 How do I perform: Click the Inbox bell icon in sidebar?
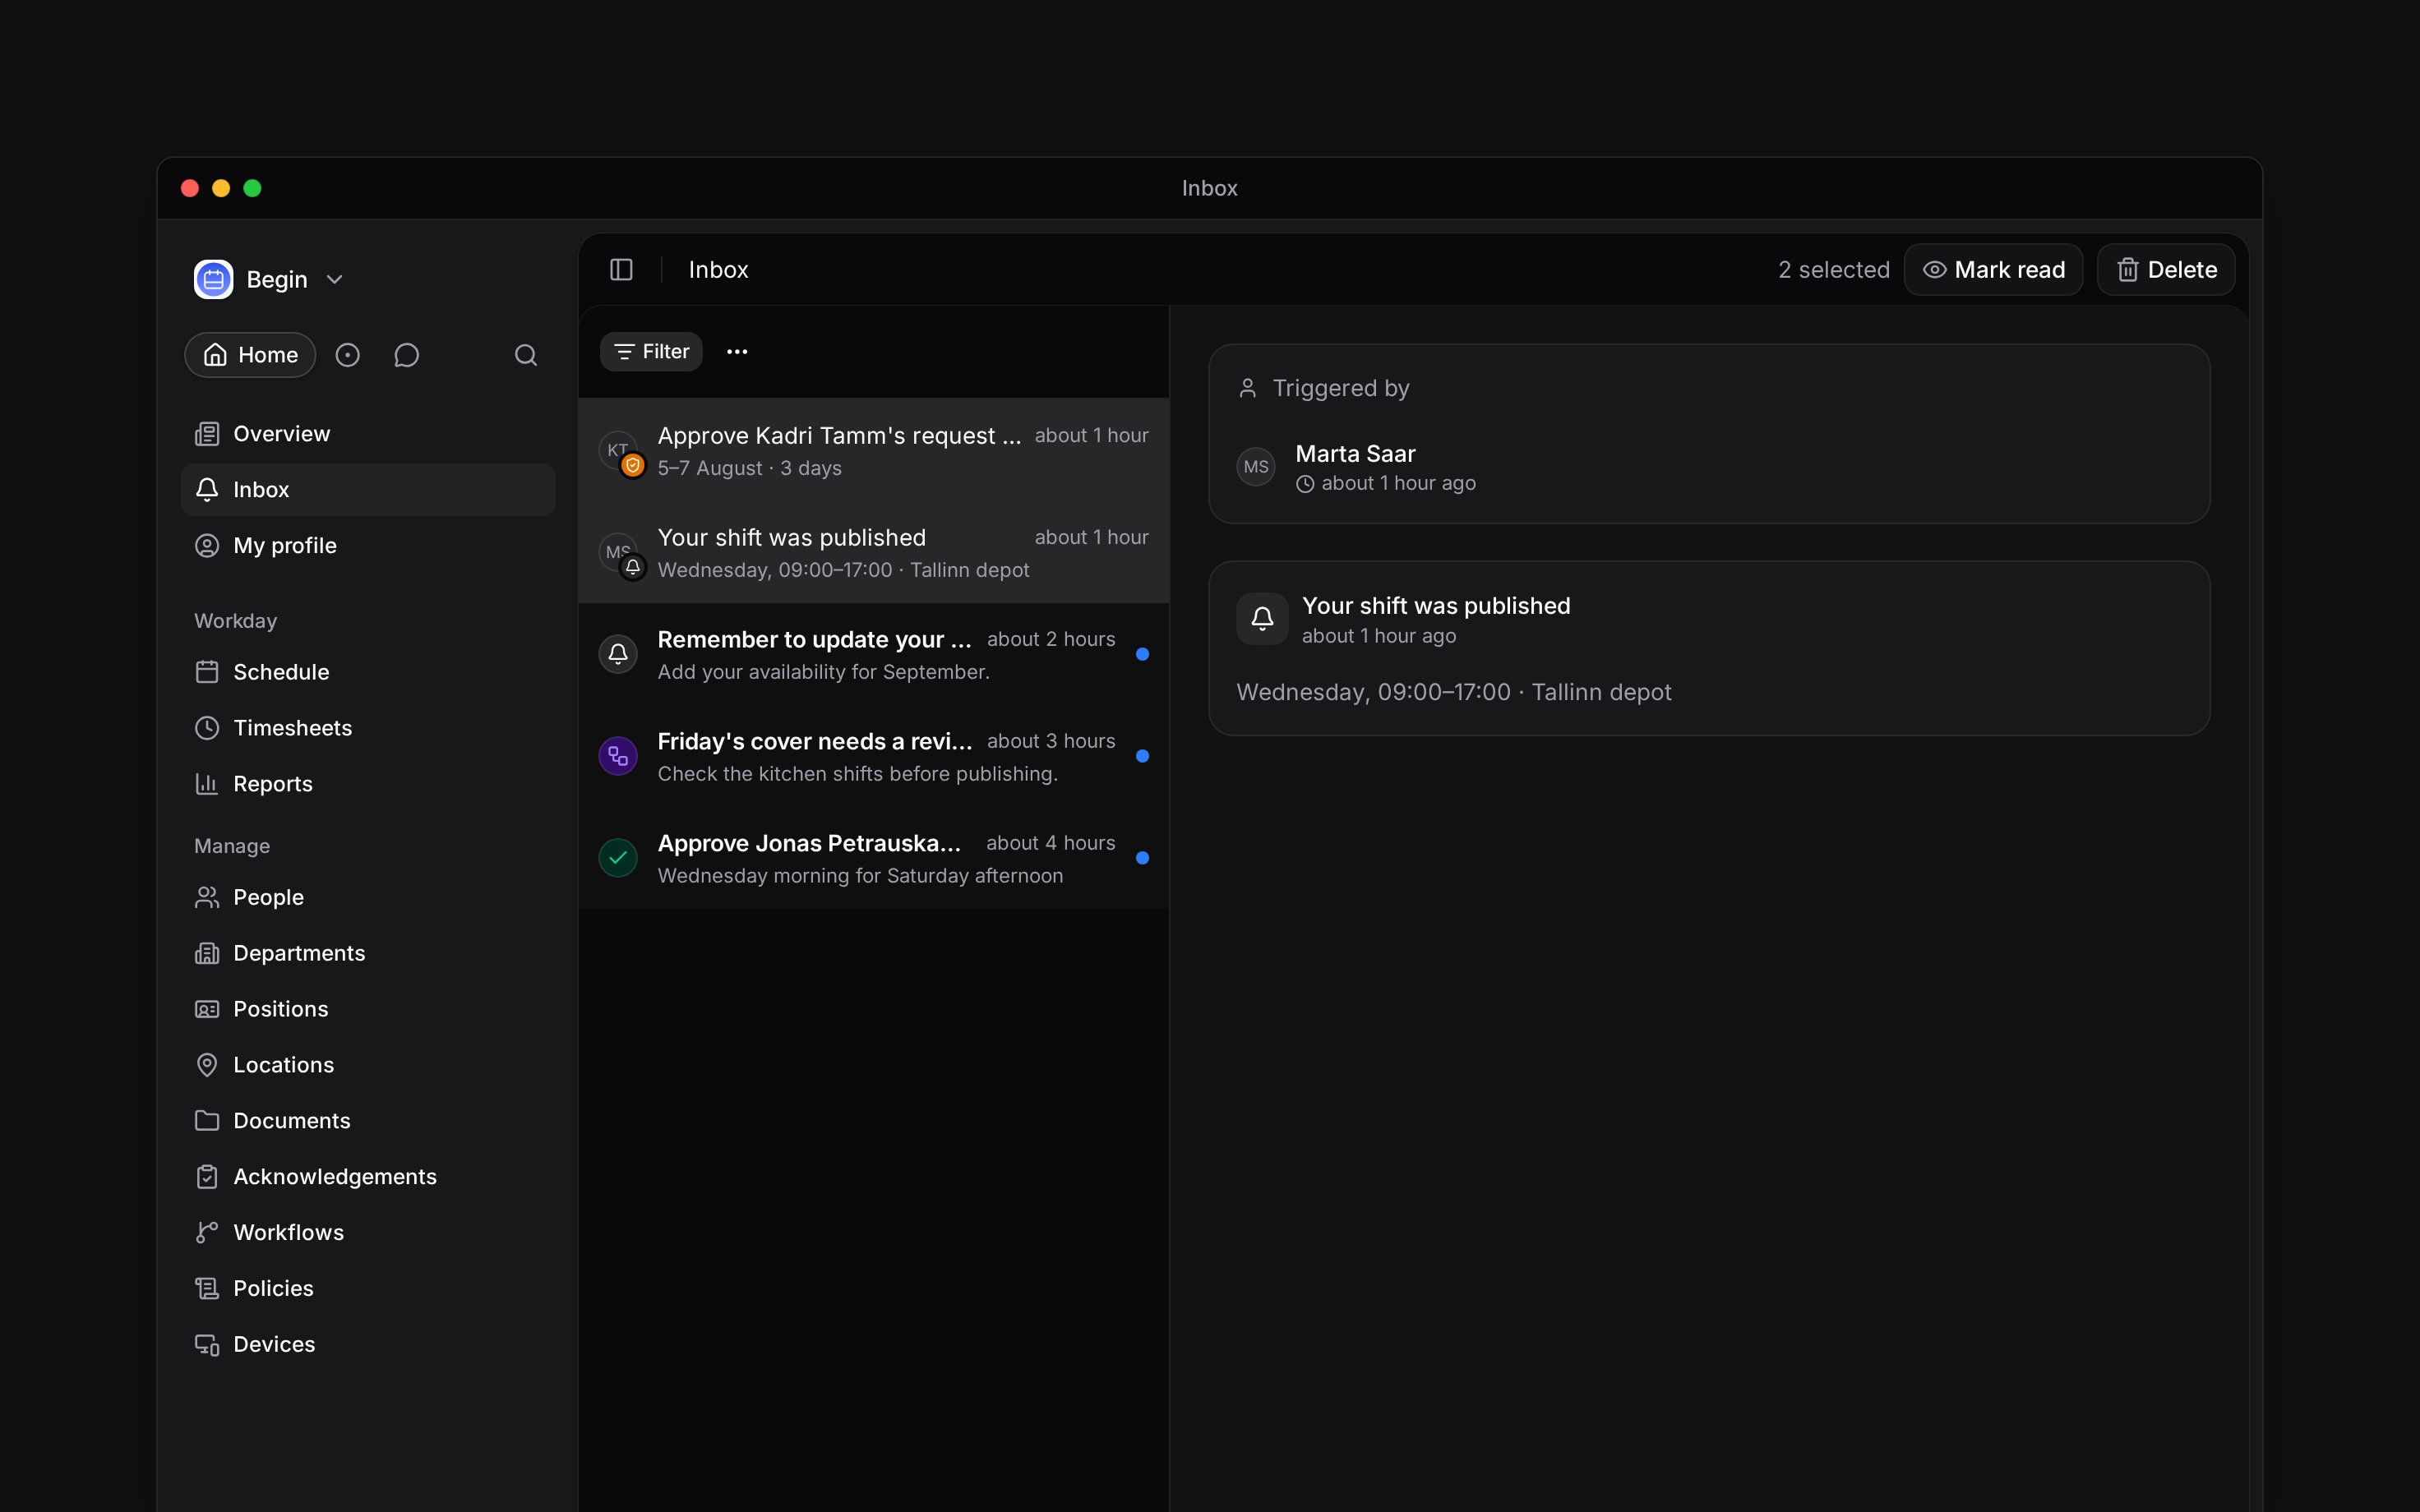pos(207,490)
